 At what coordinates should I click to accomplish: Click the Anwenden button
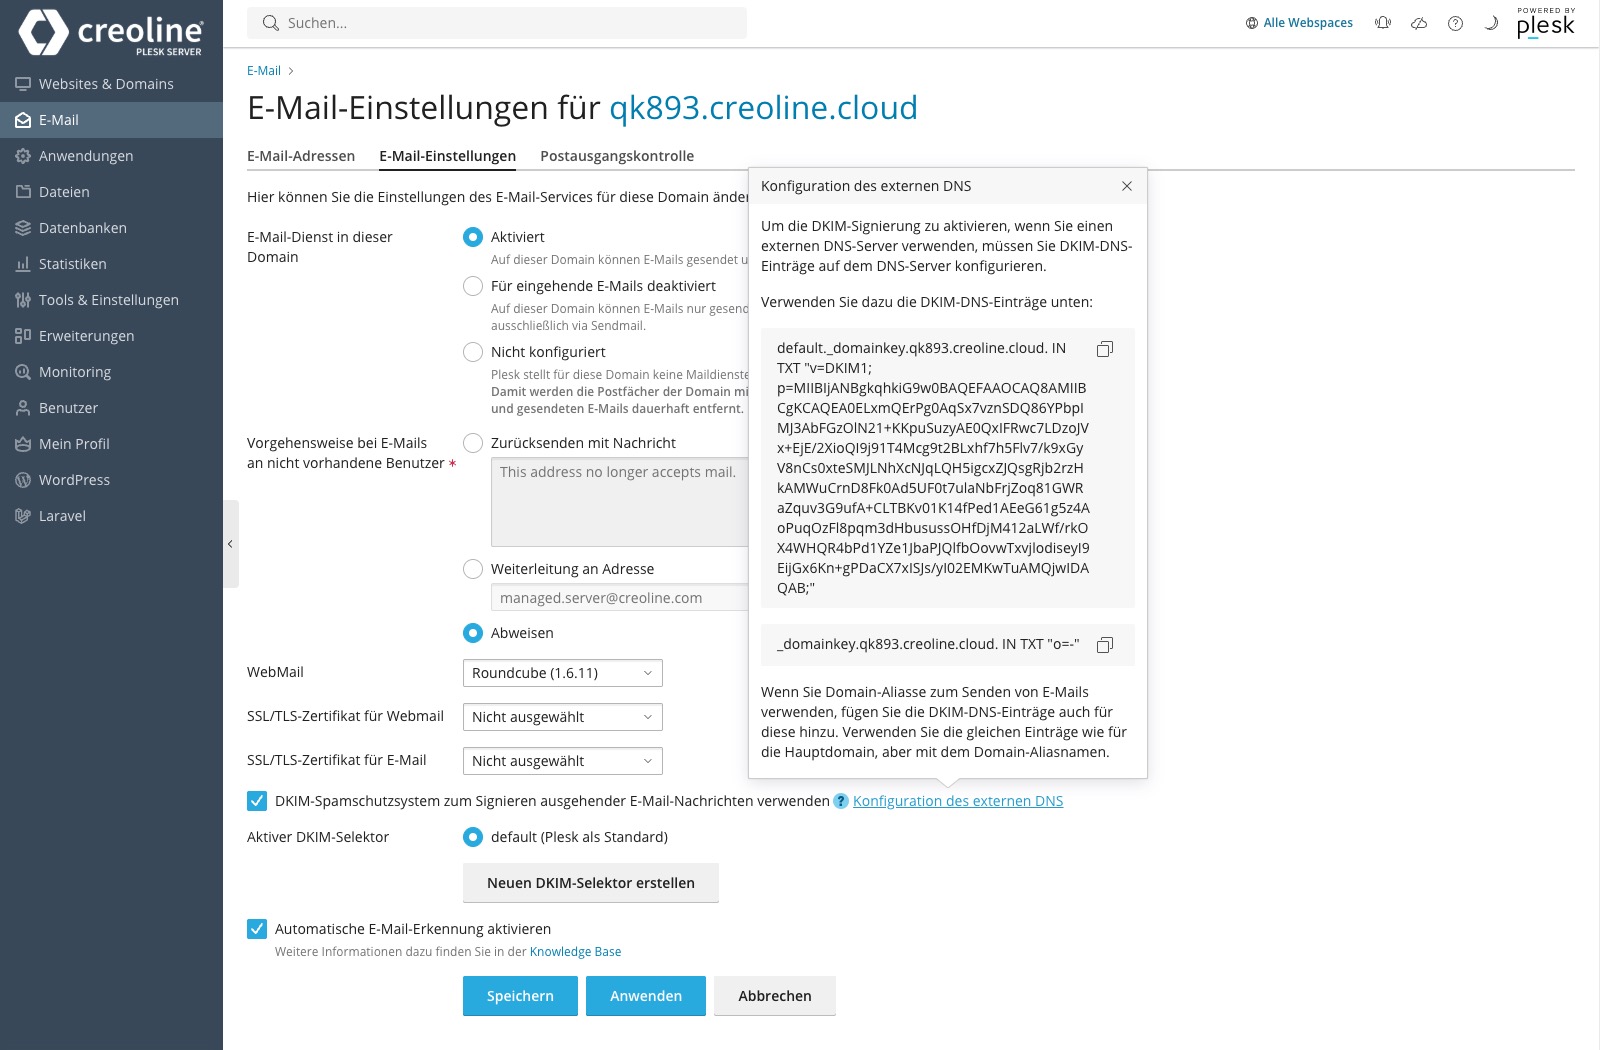click(646, 996)
